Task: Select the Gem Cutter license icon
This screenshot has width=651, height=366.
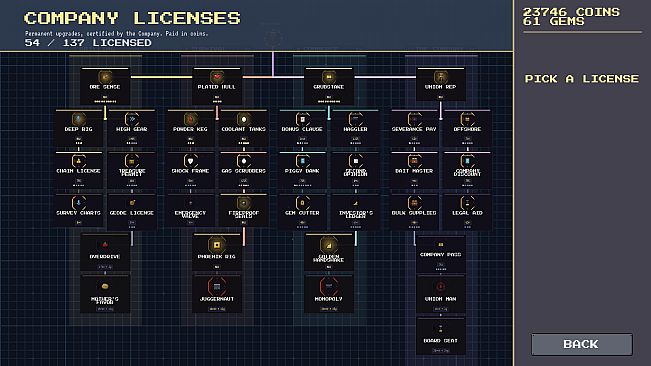Action: click(302, 203)
